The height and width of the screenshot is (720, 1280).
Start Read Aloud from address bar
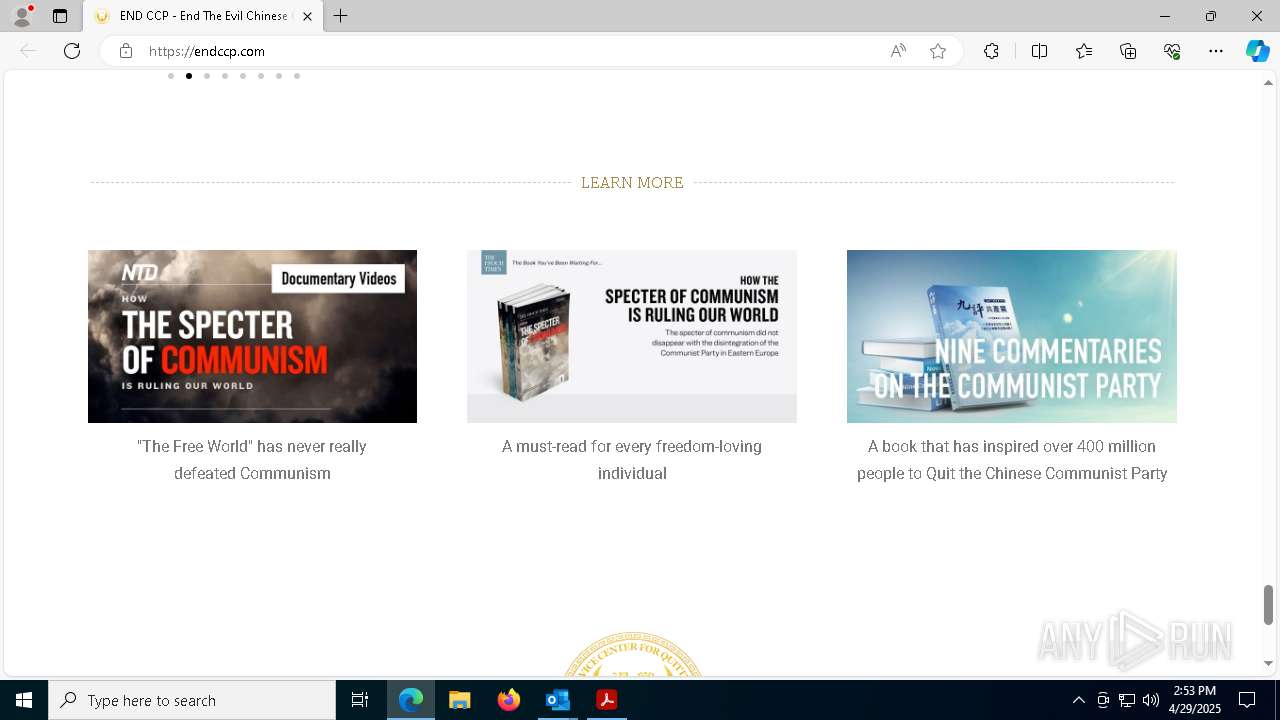click(x=898, y=51)
